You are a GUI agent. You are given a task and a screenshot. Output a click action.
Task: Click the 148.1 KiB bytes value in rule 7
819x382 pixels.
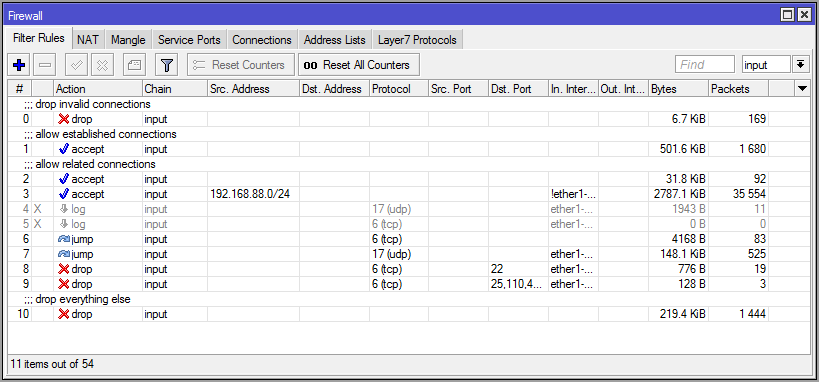coord(683,254)
